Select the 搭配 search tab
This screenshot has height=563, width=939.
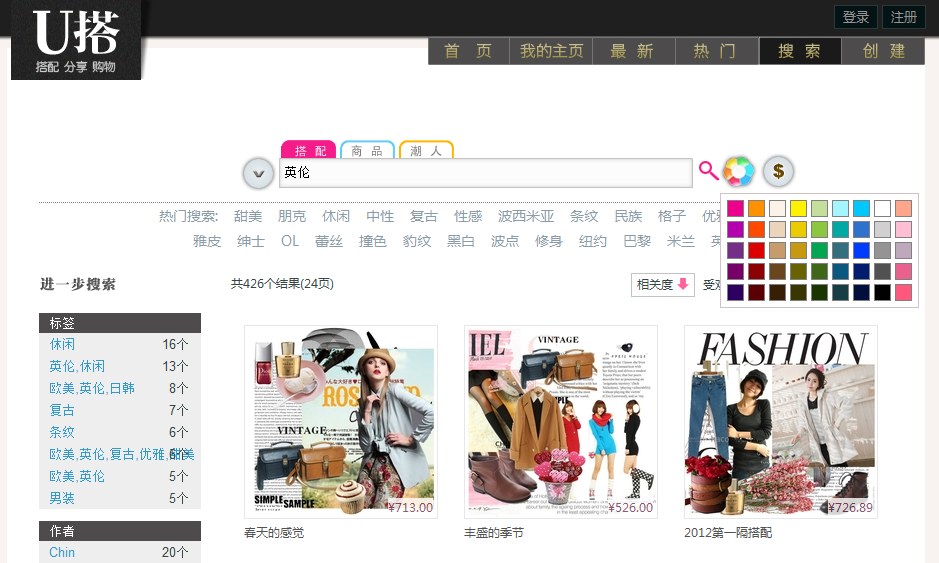tap(308, 150)
